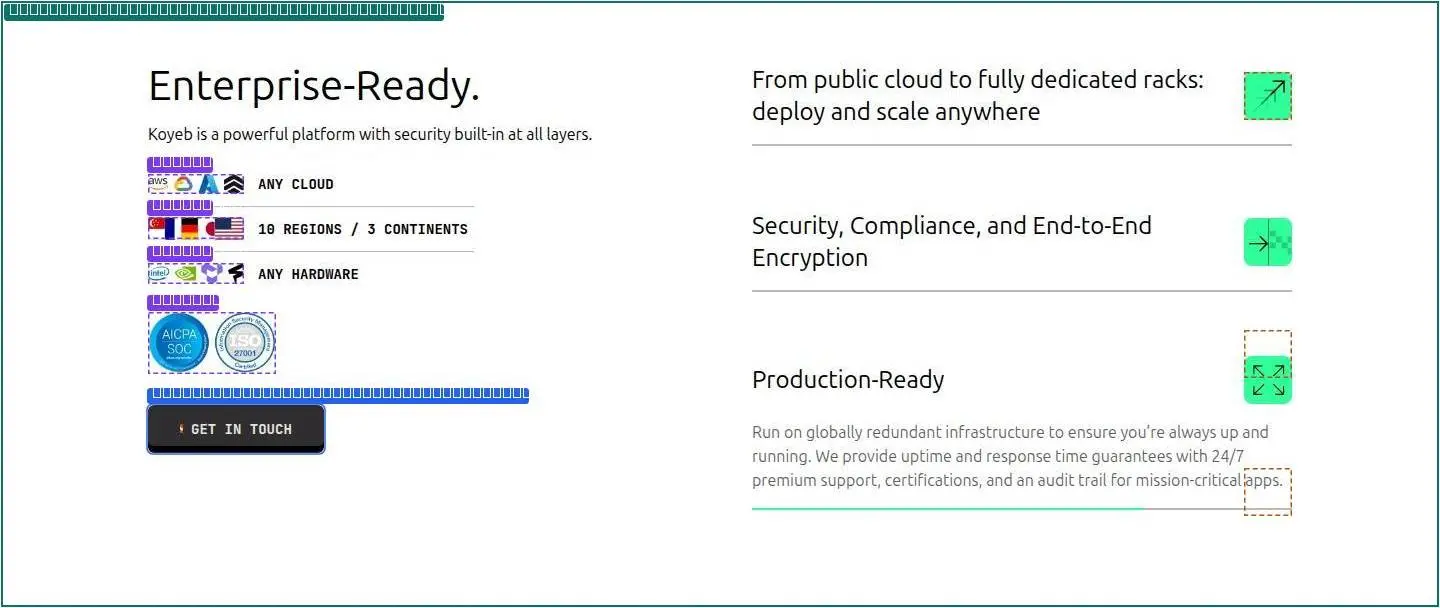1440x608 pixels.
Task: Click the green progress bar under Production-Ready
Action: pyautogui.click(x=947, y=509)
